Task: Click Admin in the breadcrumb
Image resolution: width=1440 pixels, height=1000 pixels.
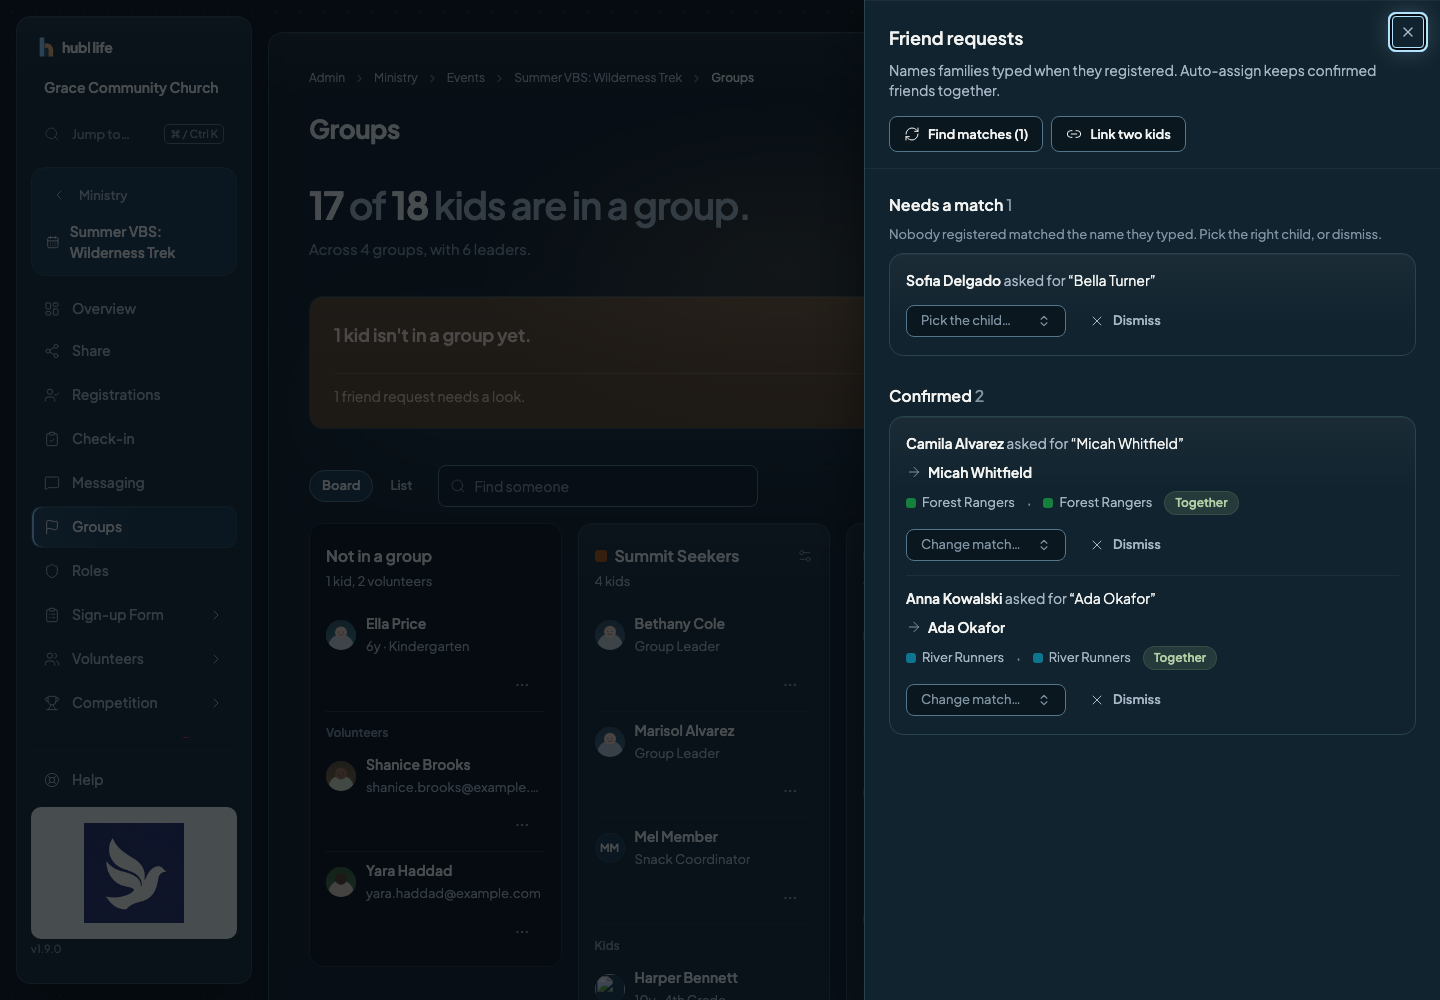Action: (x=327, y=78)
